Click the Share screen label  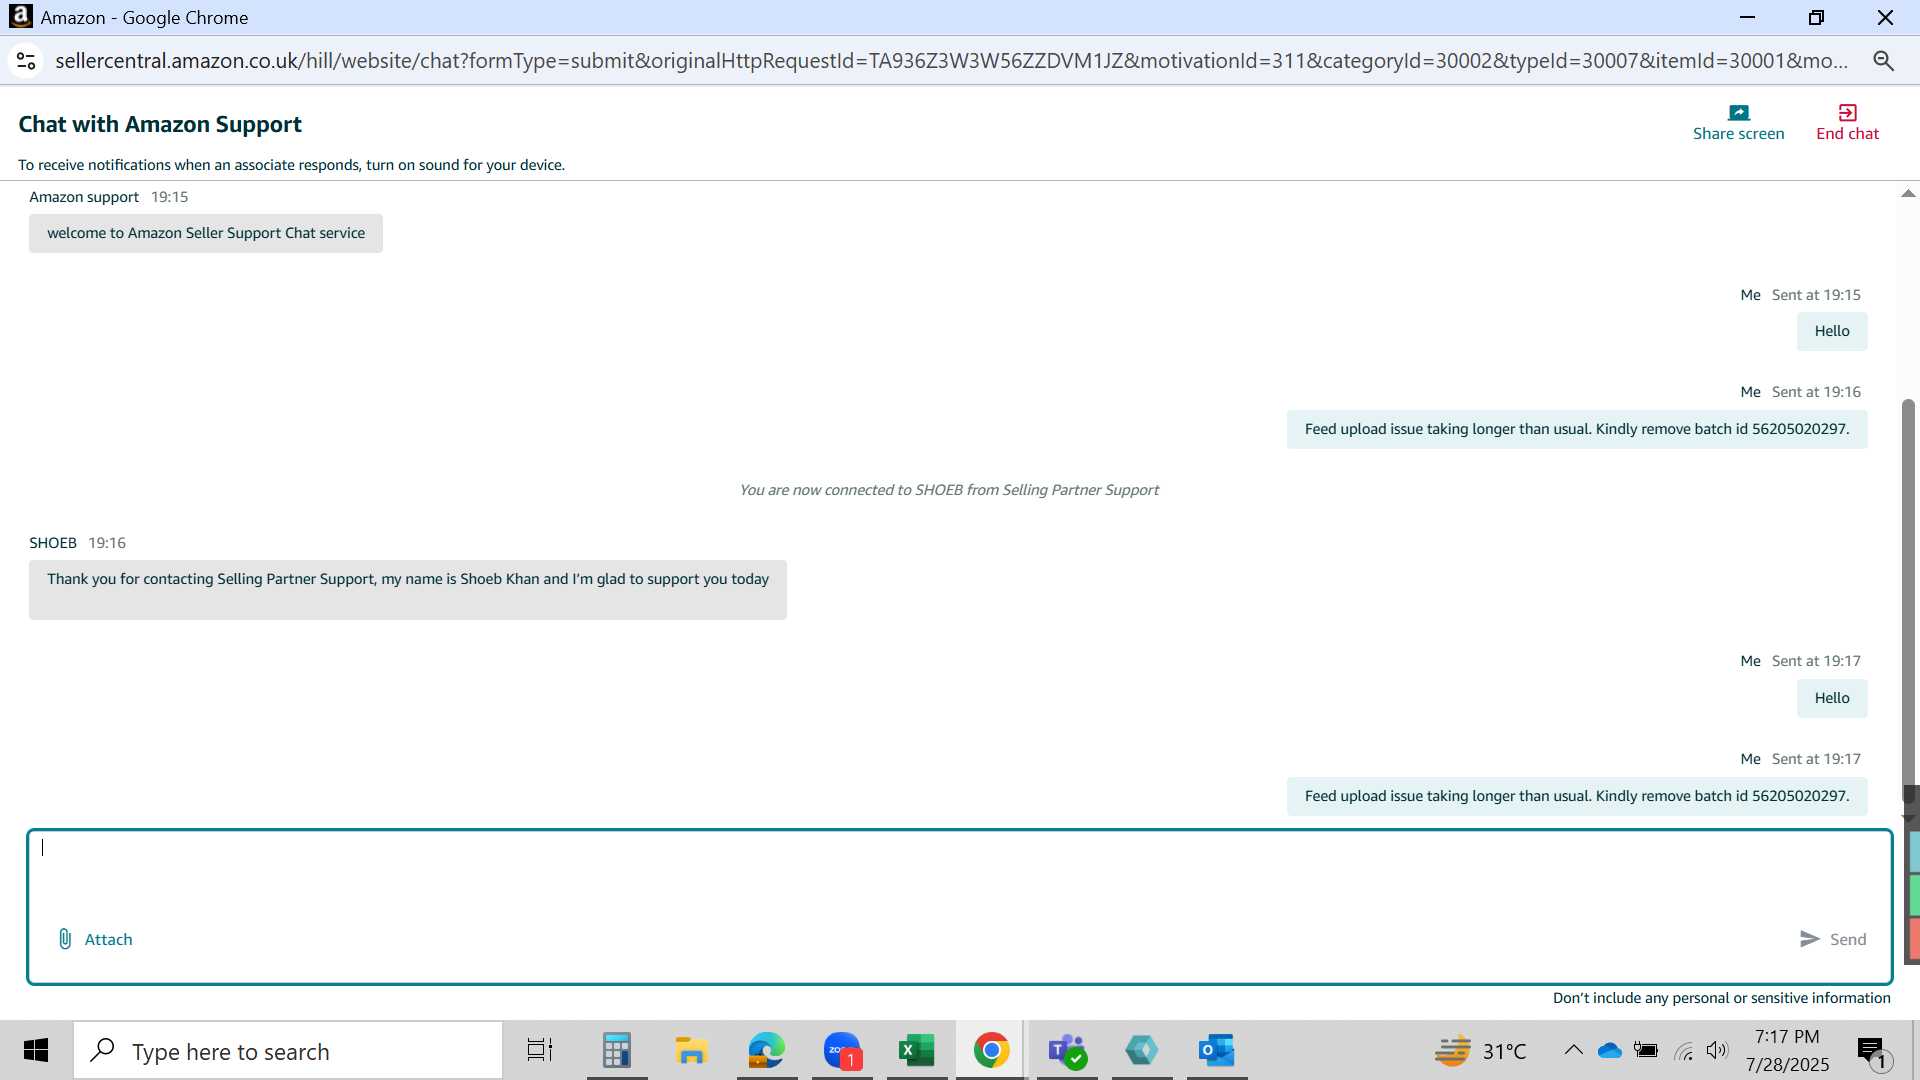tap(1738, 134)
